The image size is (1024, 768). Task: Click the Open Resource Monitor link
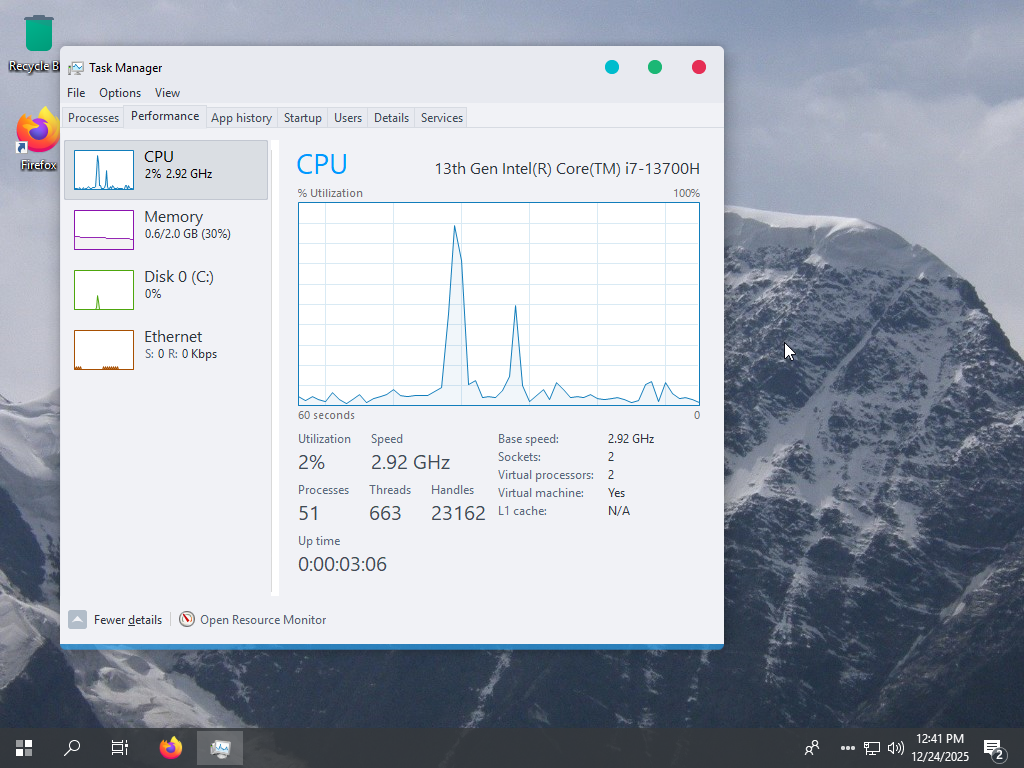pos(263,620)
